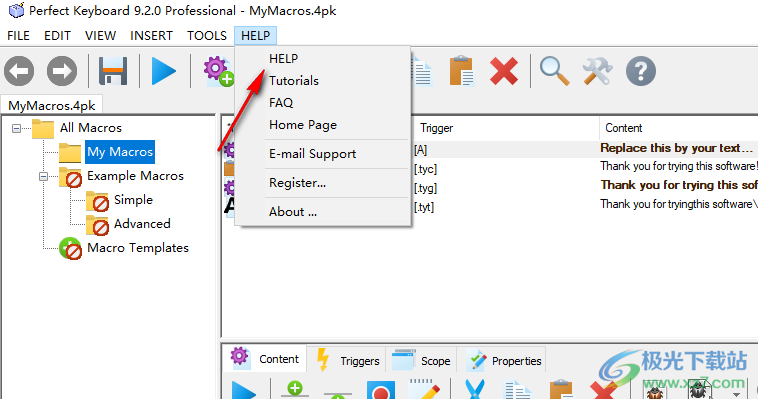Open the FILE menu
This screenshot has width=758, height=399.
click(18, 36)
